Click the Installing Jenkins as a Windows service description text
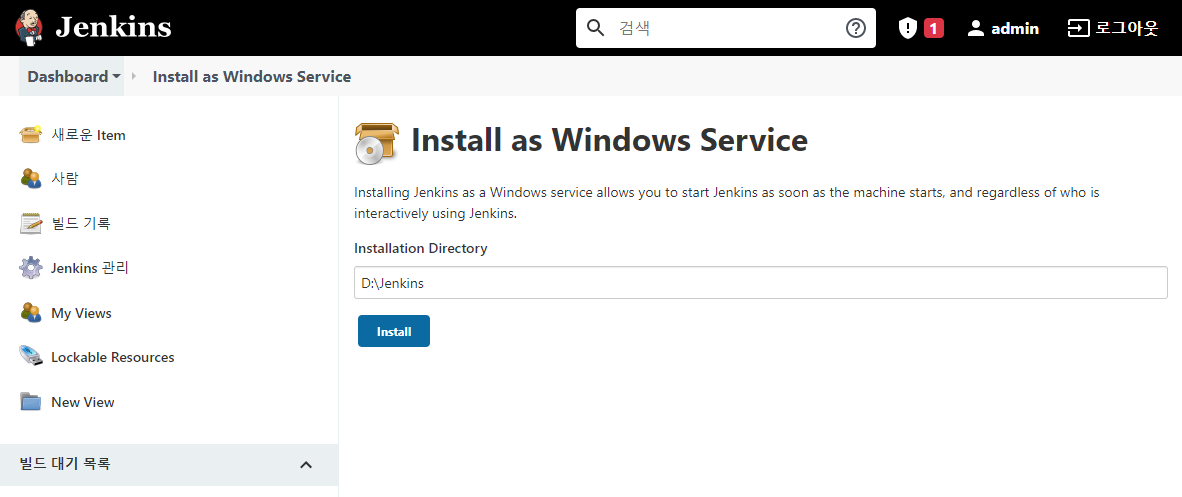The width and height of the screenshot is (1182, 497). 727,203
